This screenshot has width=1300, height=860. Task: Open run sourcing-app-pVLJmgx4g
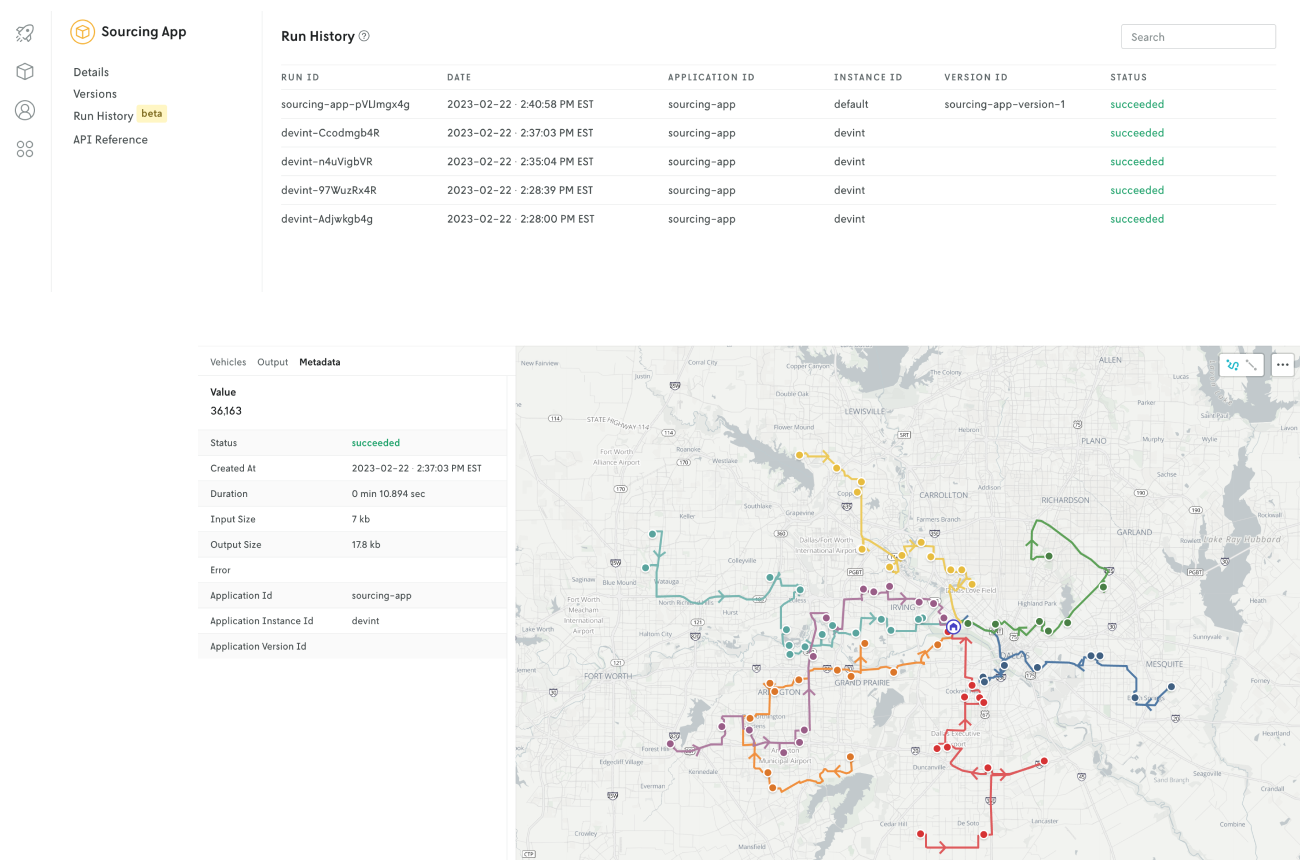pos(345,104)
